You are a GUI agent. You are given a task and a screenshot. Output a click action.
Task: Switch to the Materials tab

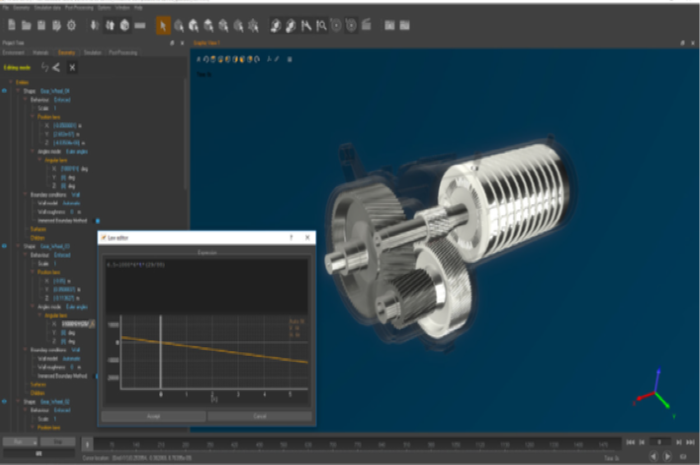pyautogui.click(x=41, y=54)
